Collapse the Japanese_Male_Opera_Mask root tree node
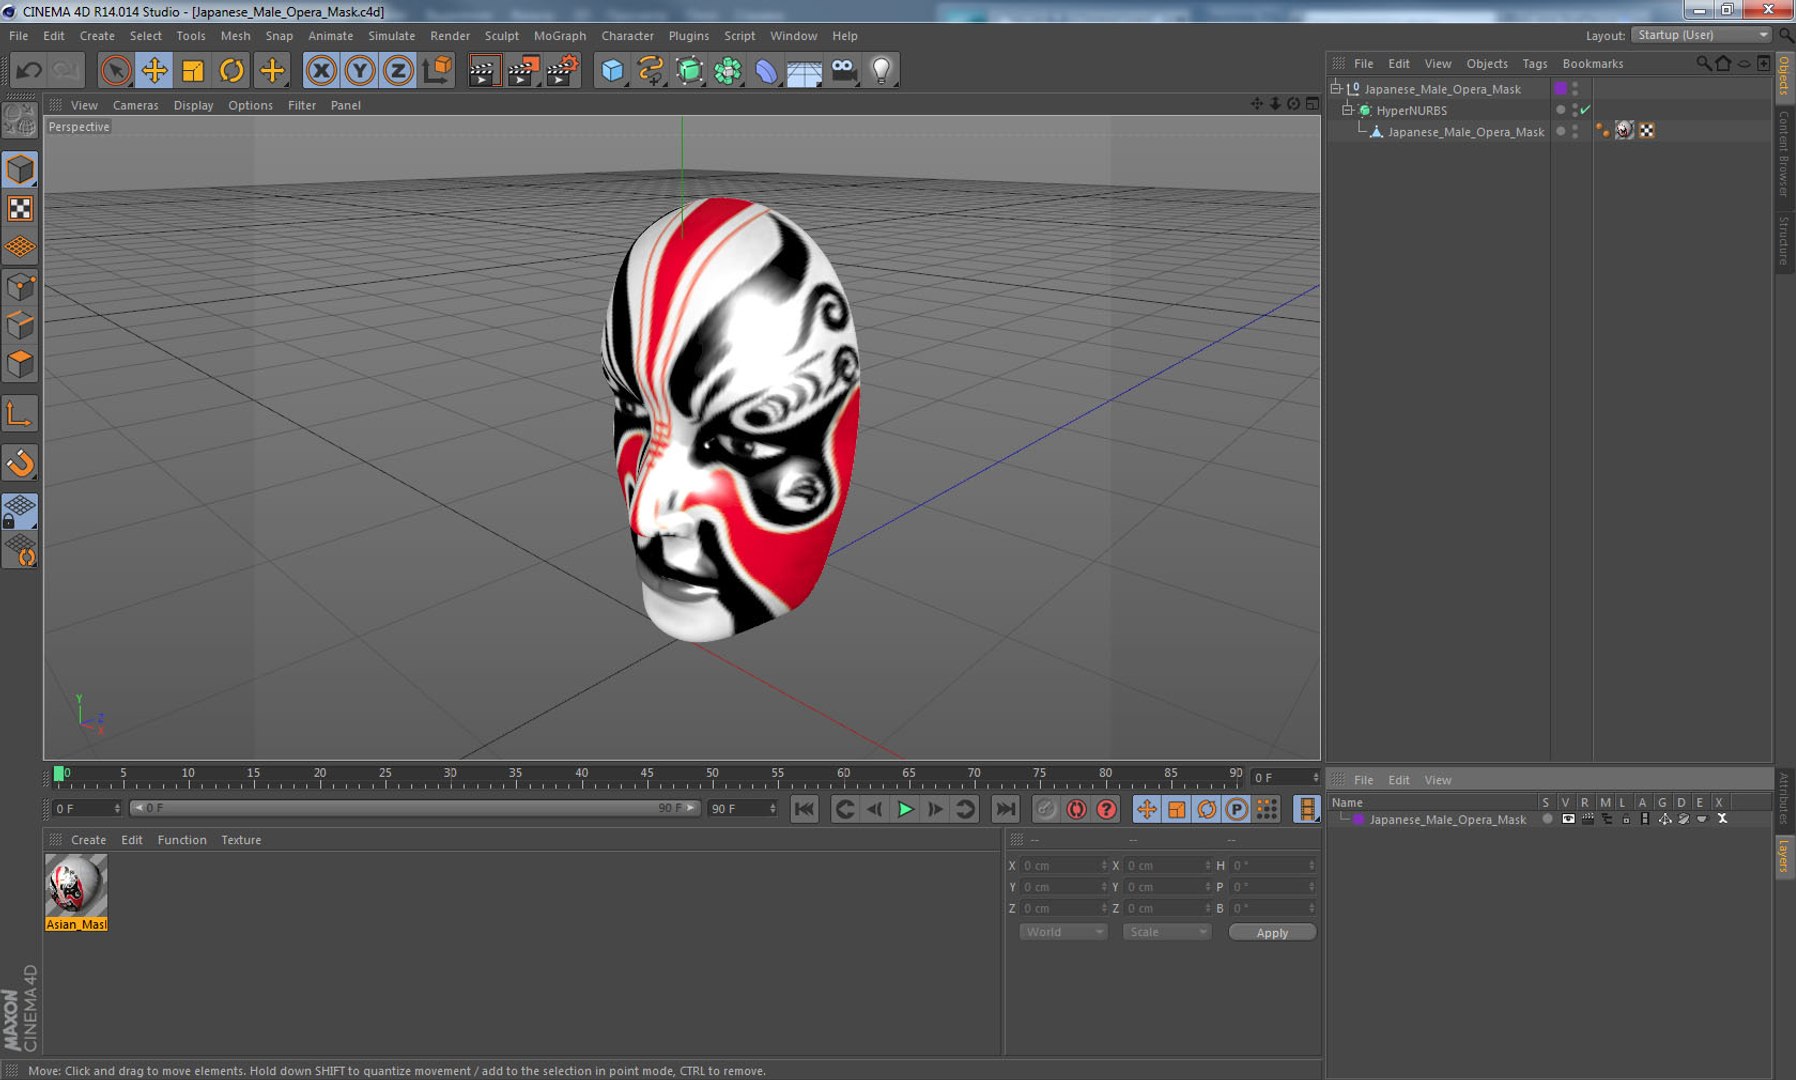 click(1335, 89)
